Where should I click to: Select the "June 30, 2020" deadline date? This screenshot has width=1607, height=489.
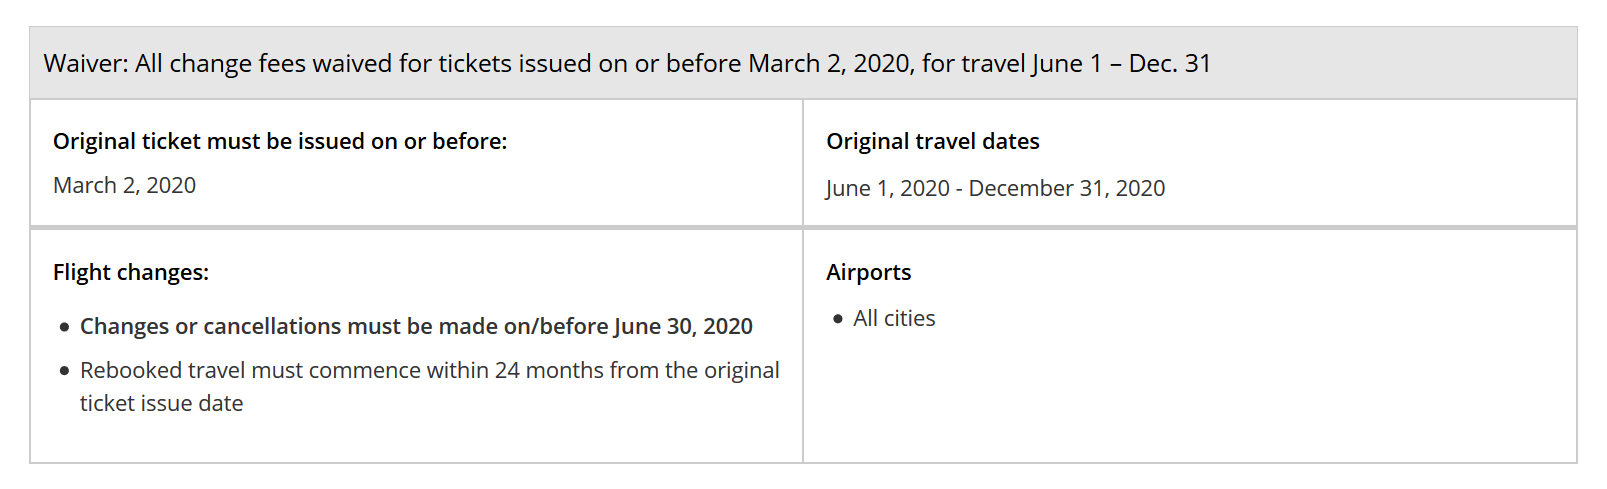683,327
